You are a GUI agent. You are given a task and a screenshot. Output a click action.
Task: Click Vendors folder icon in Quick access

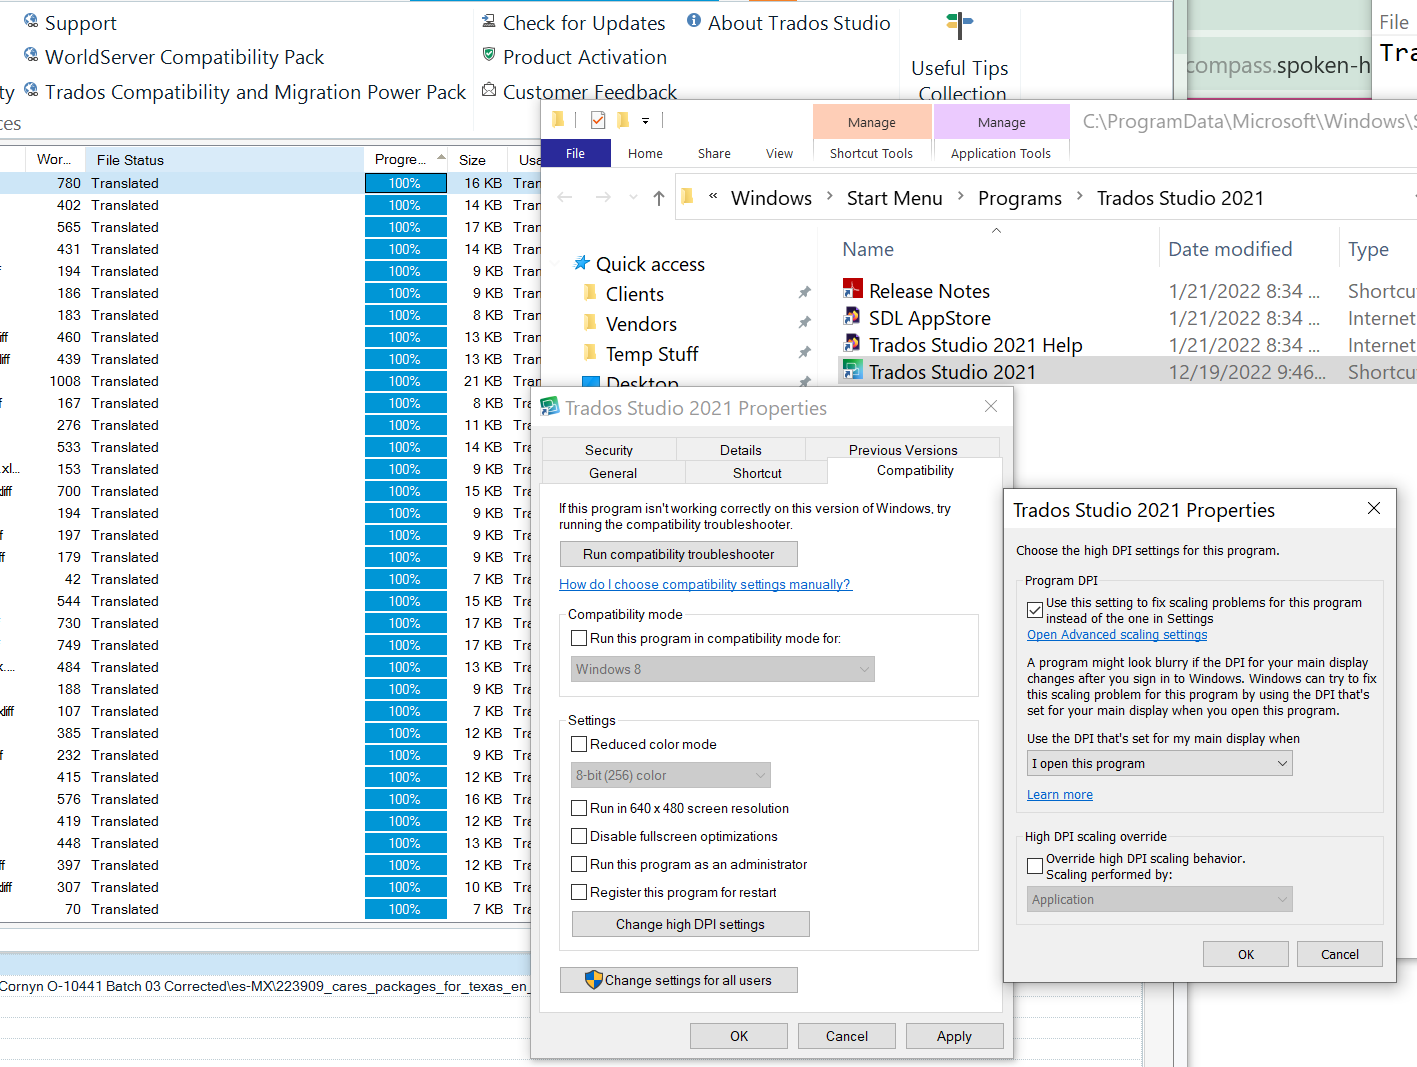[590, 322]
